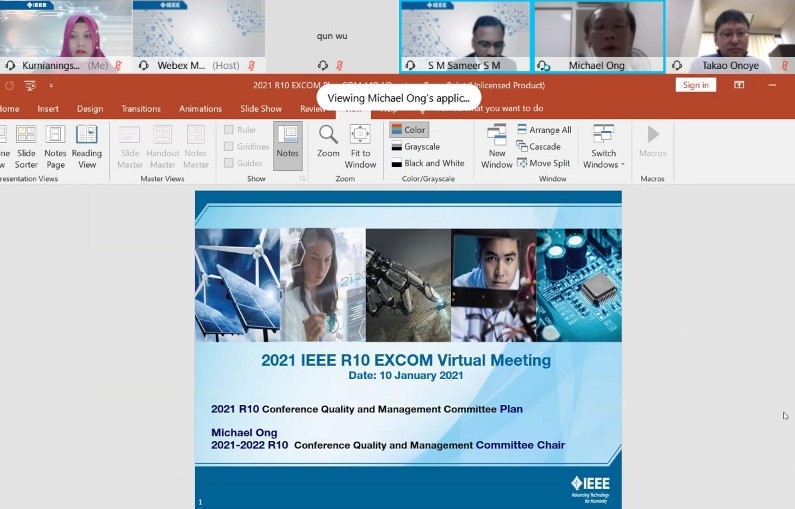This screenshot has width=795, height=509.
Task: Open the Handout Master view
Action: coord(163,147)
